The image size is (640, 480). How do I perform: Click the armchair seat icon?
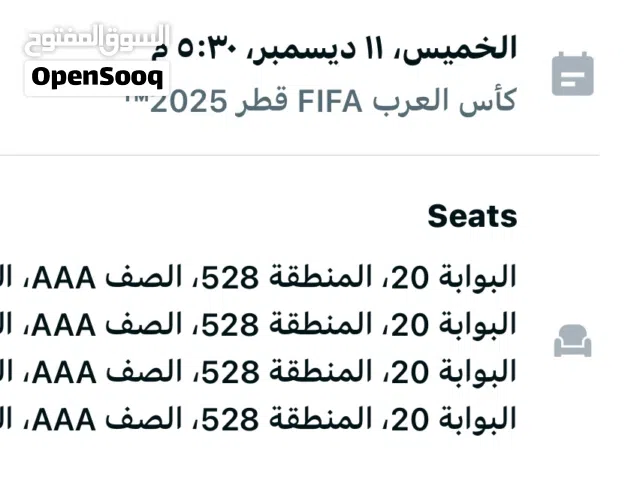tap(573, 342)
